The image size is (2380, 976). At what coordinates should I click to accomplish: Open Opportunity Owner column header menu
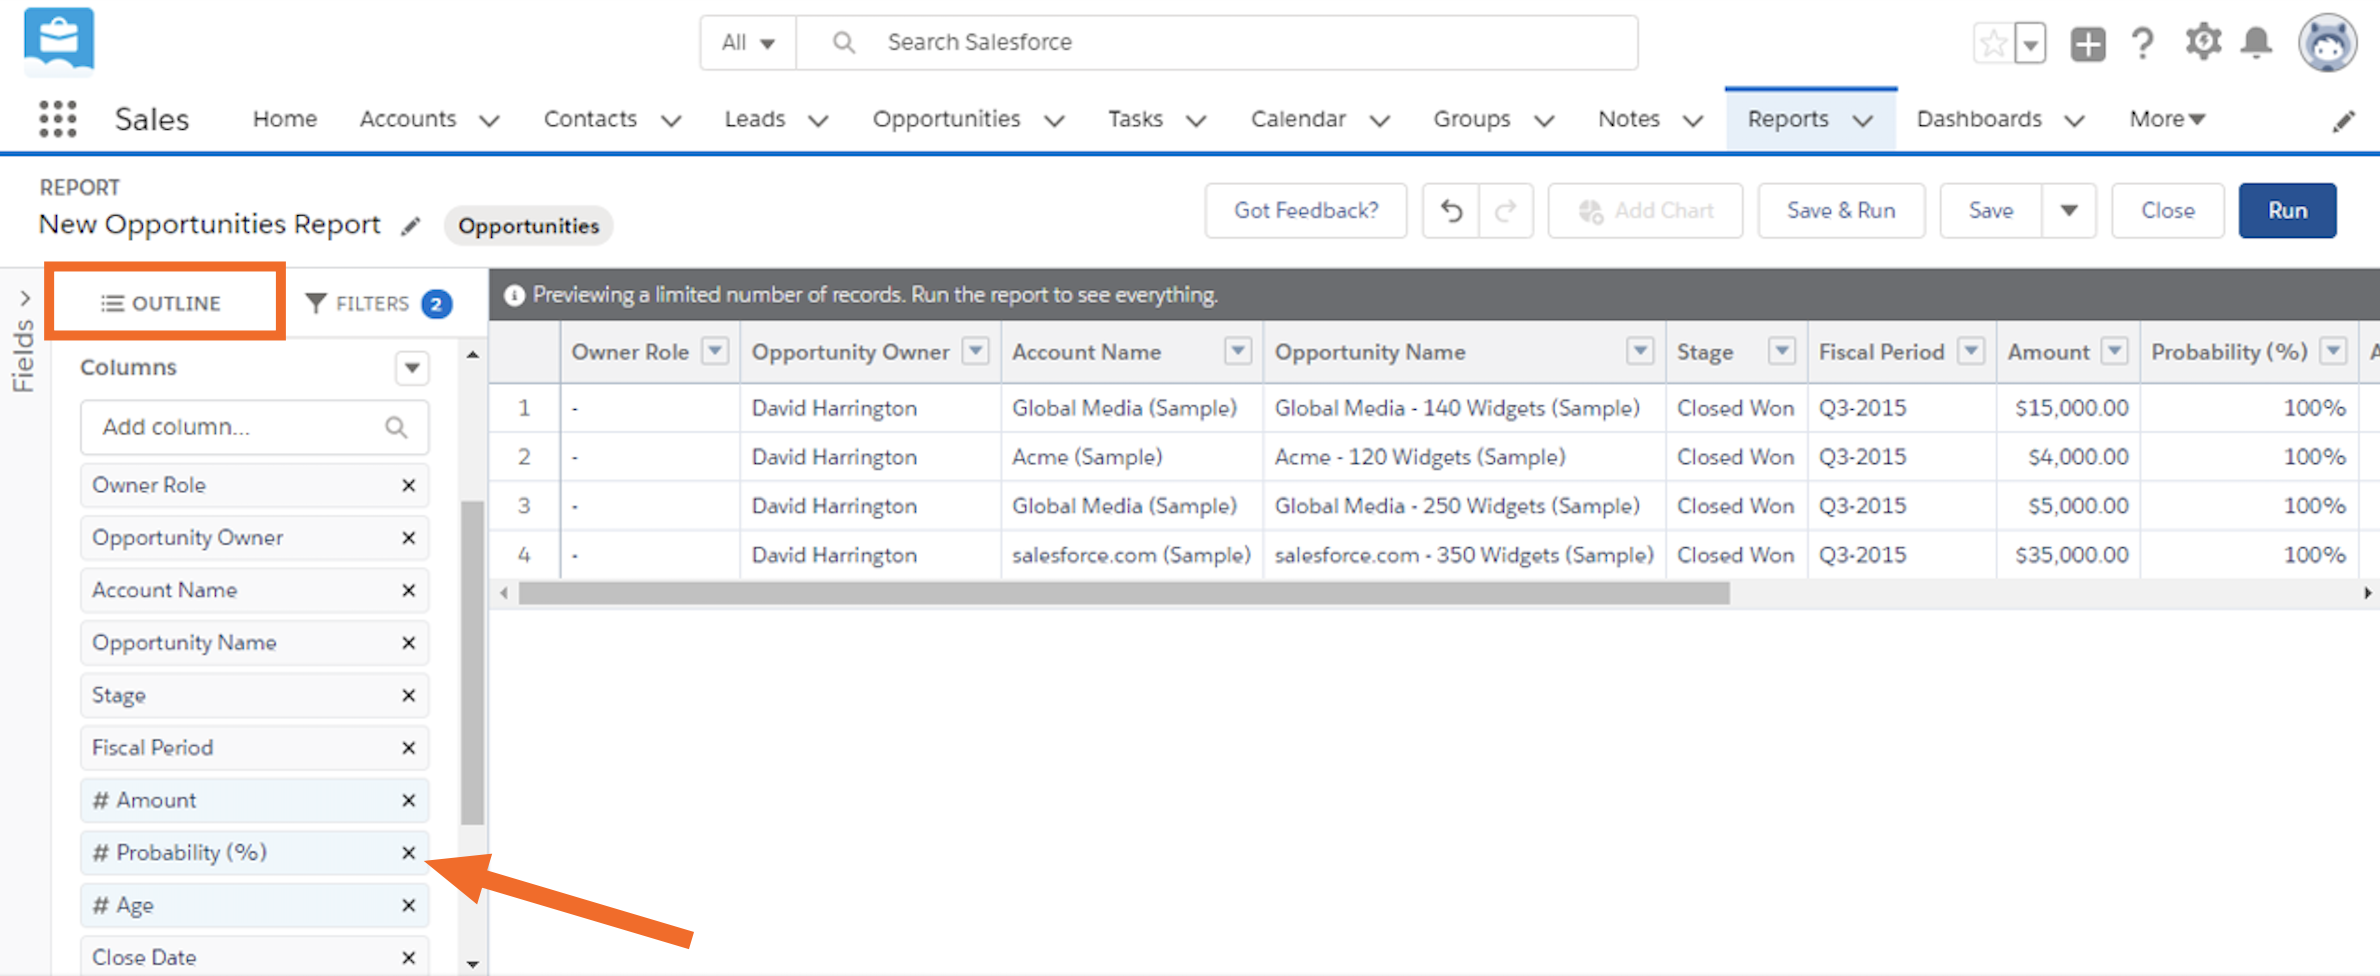pyautogui.click(x=975, y=351)
